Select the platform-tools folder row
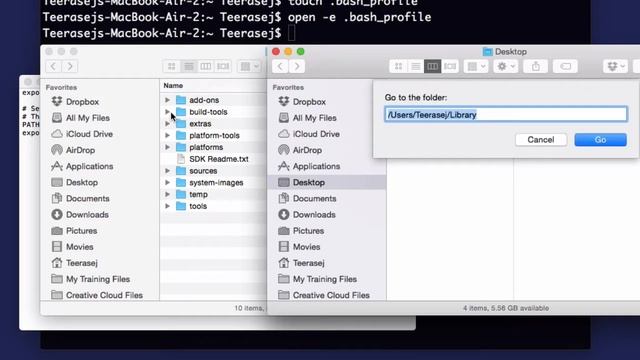640x360 pixels. click(x=213, y=136)
